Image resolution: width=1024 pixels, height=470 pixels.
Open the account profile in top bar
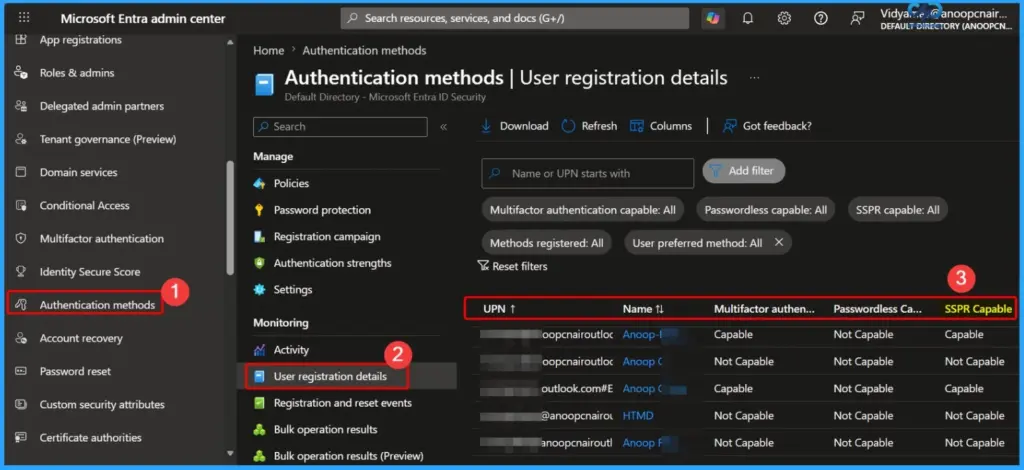tap(948, 18)
